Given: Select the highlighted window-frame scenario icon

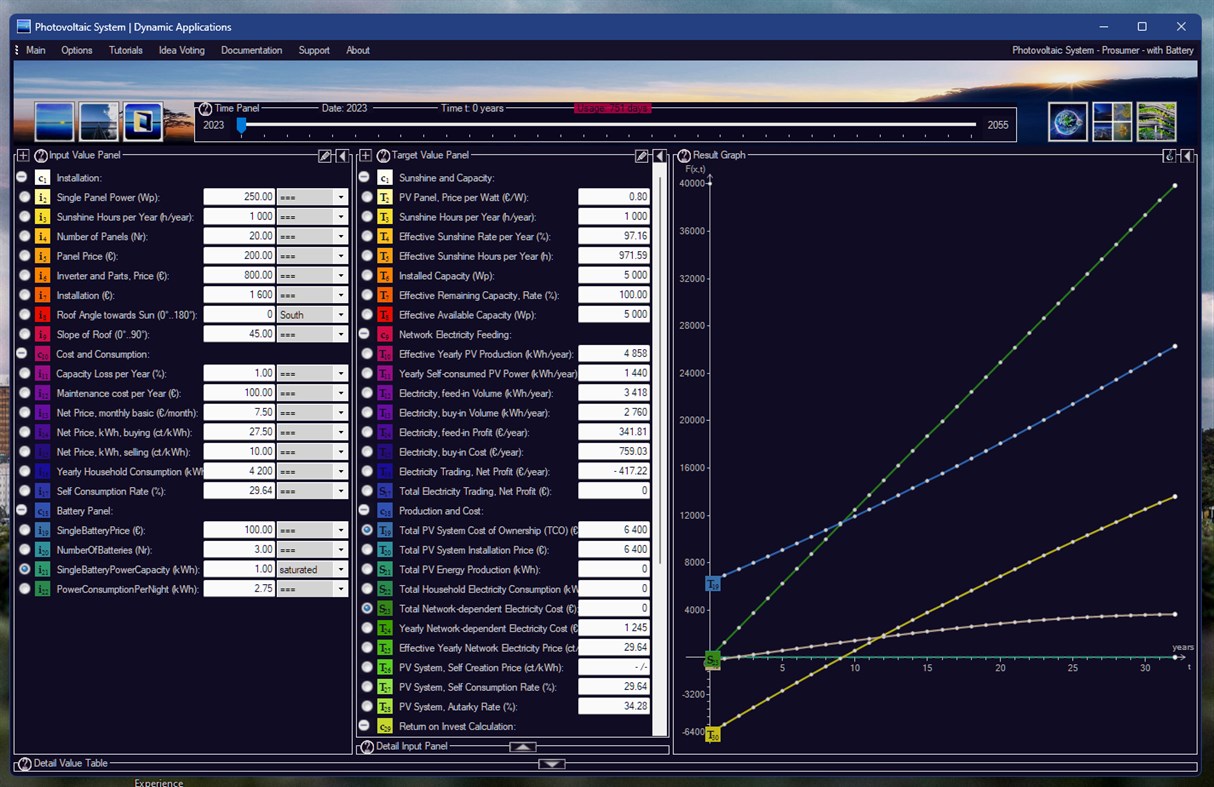Looking at the screenshot, I should (x=143, y=121).
